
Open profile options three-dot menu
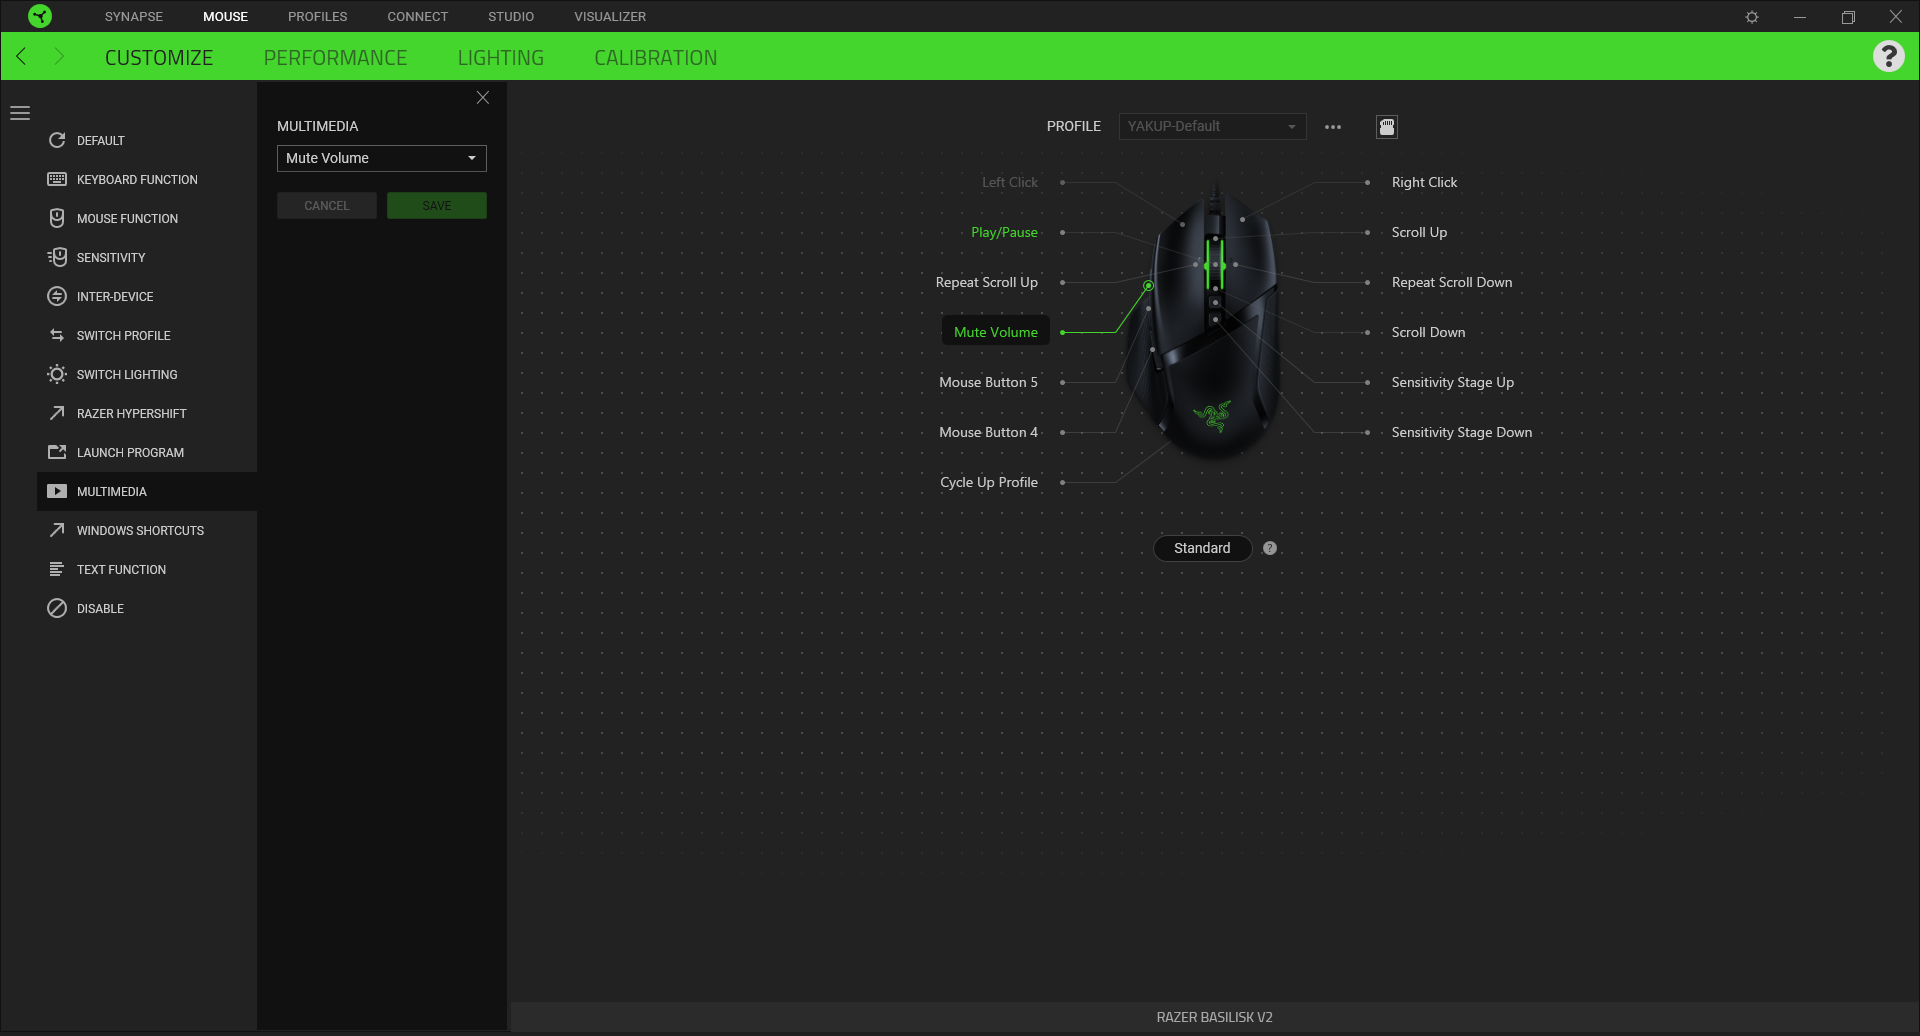click(1333, 127)
